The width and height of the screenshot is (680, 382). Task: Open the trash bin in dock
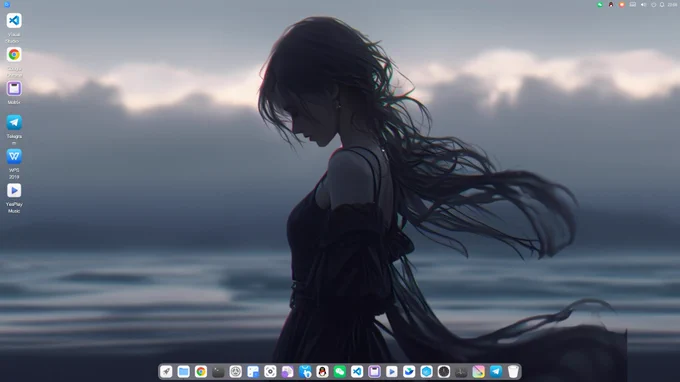click(513, 372)
